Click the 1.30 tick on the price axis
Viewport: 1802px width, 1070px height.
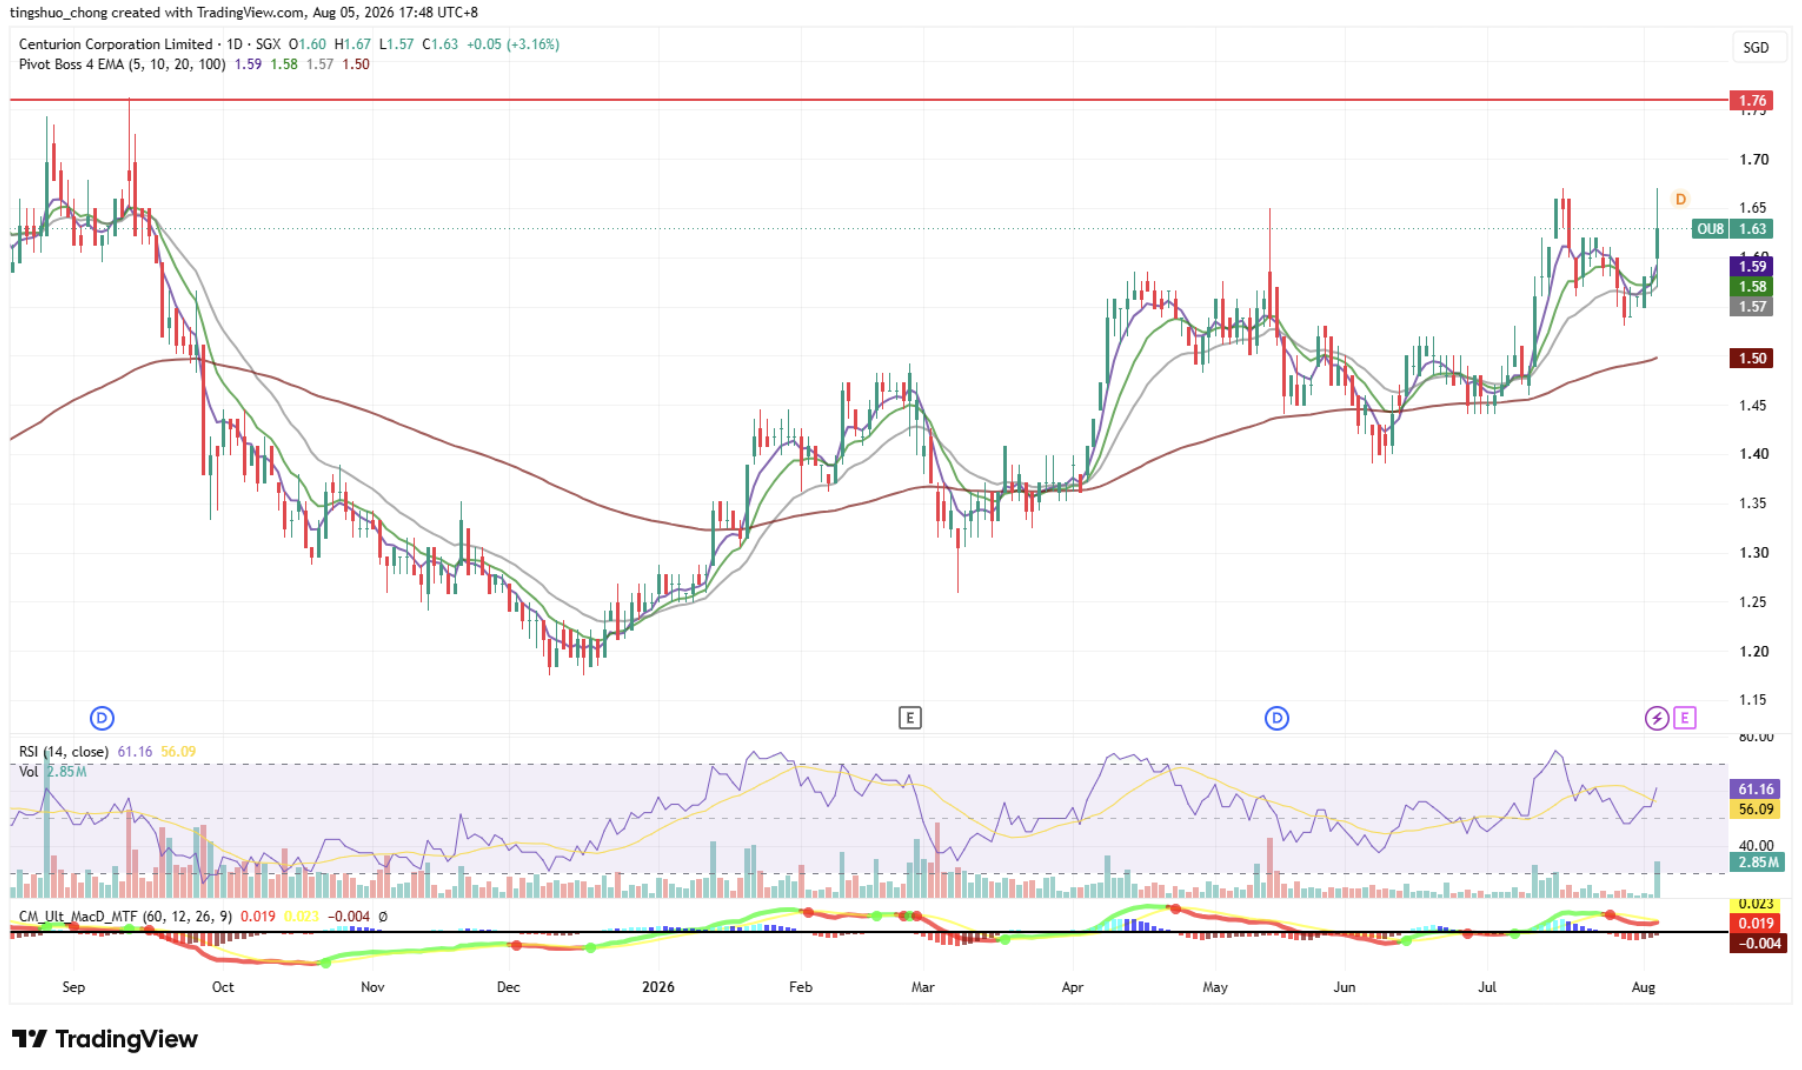pos(1753,552)
